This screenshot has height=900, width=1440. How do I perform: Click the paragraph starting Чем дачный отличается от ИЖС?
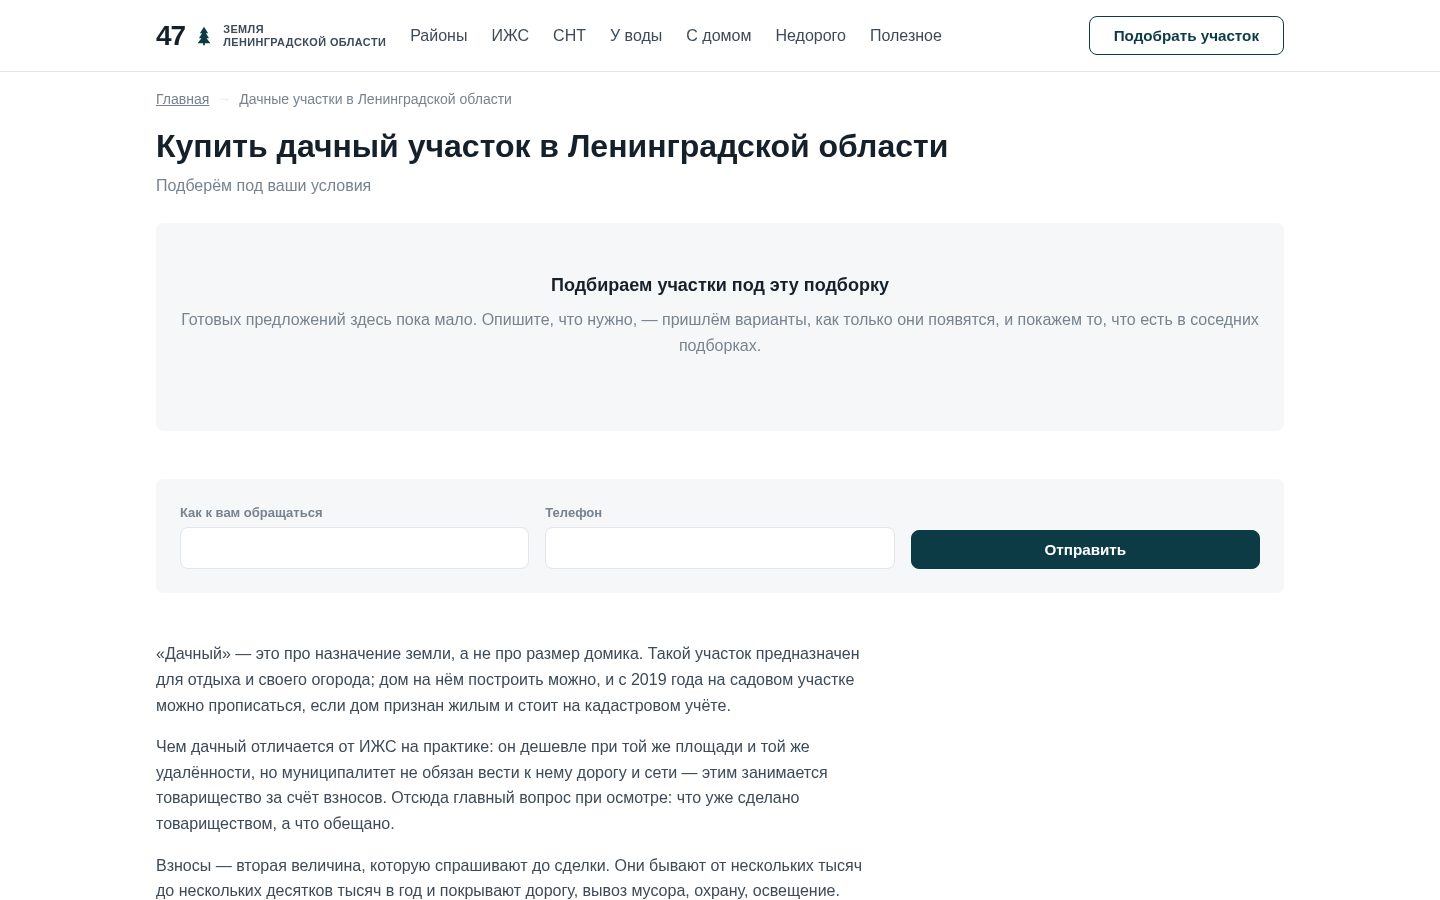coord(492,785)
